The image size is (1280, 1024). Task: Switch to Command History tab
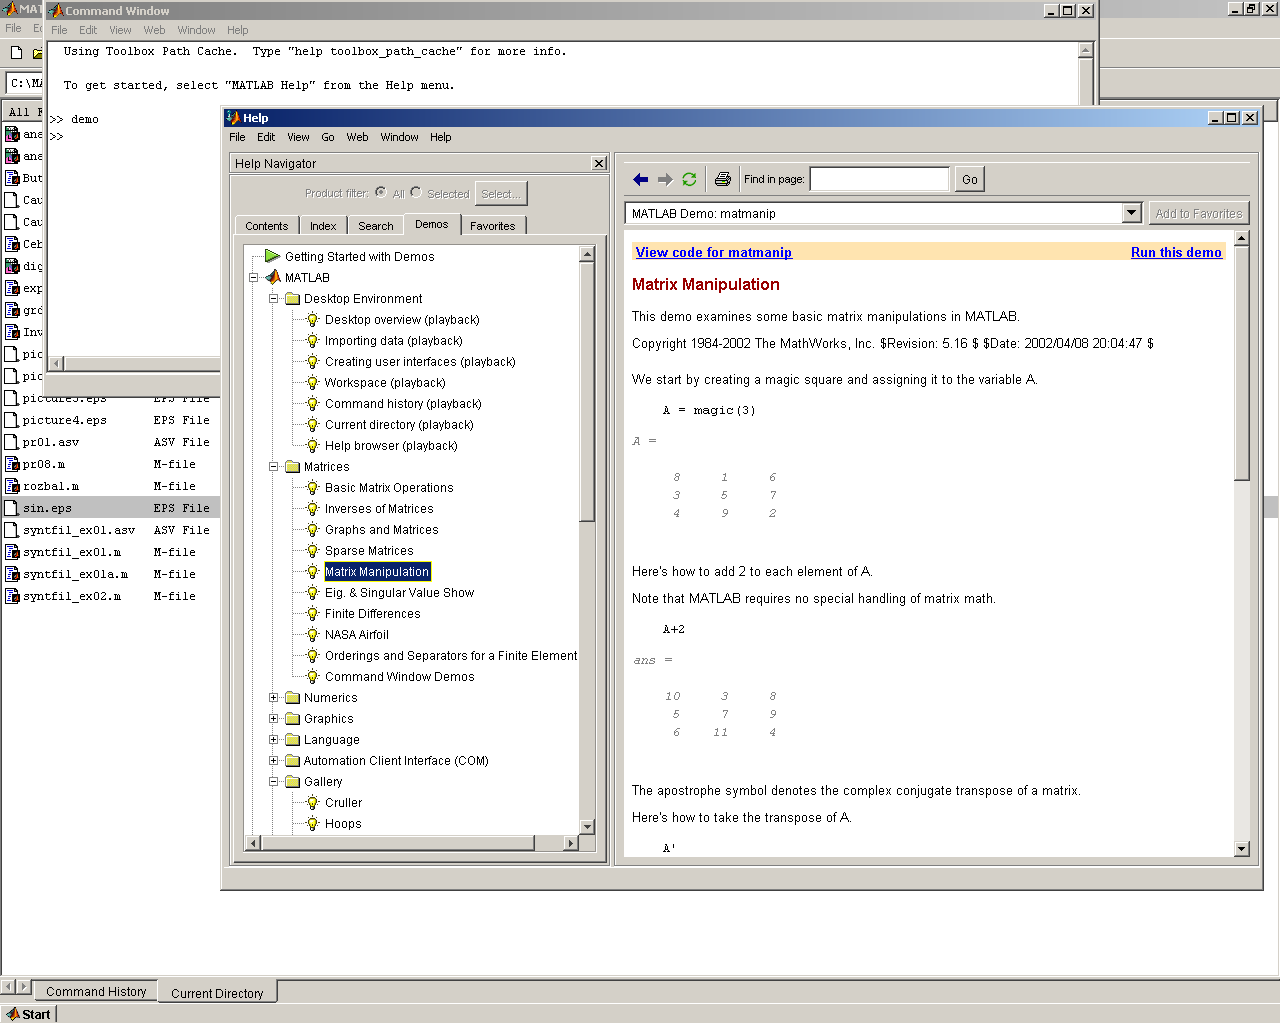coord(96,992)
